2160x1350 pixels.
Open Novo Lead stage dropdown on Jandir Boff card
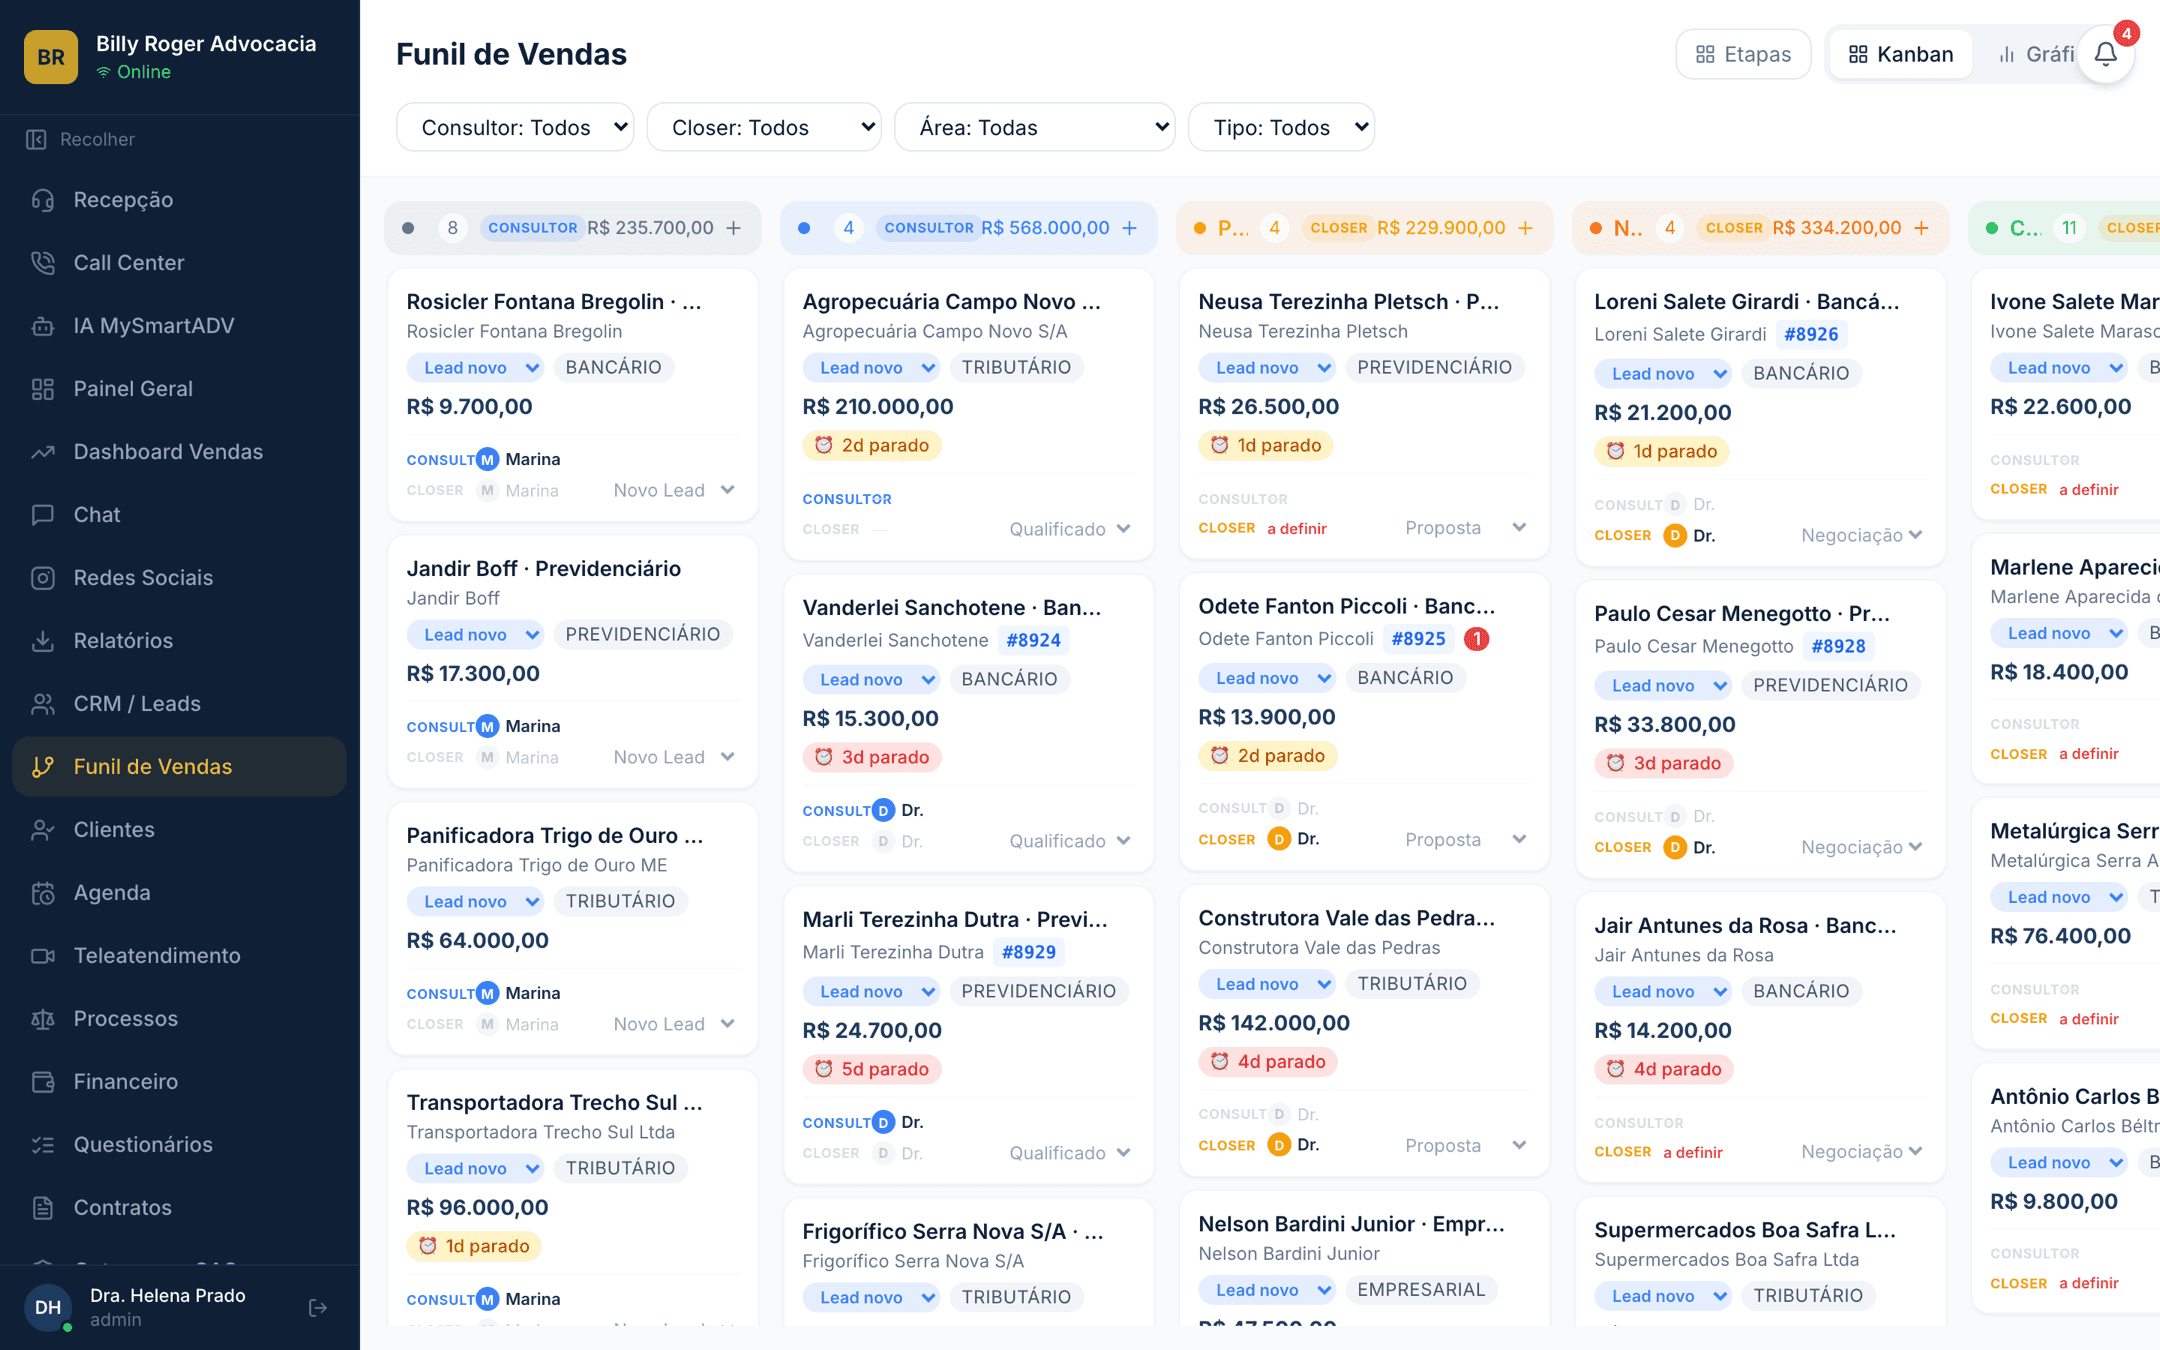click(675, 757)
